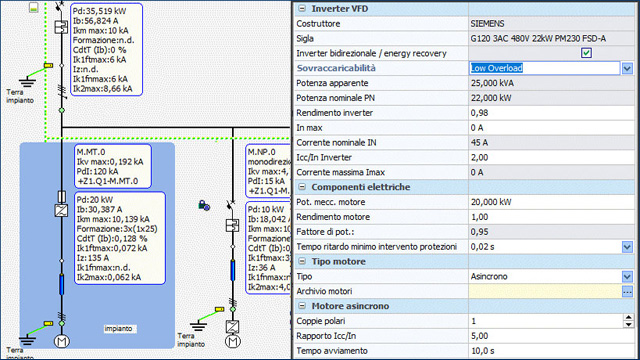Select the breaker symbol on top feeder
The height and width of the screenshot is (360, 640).
point(61,27)
